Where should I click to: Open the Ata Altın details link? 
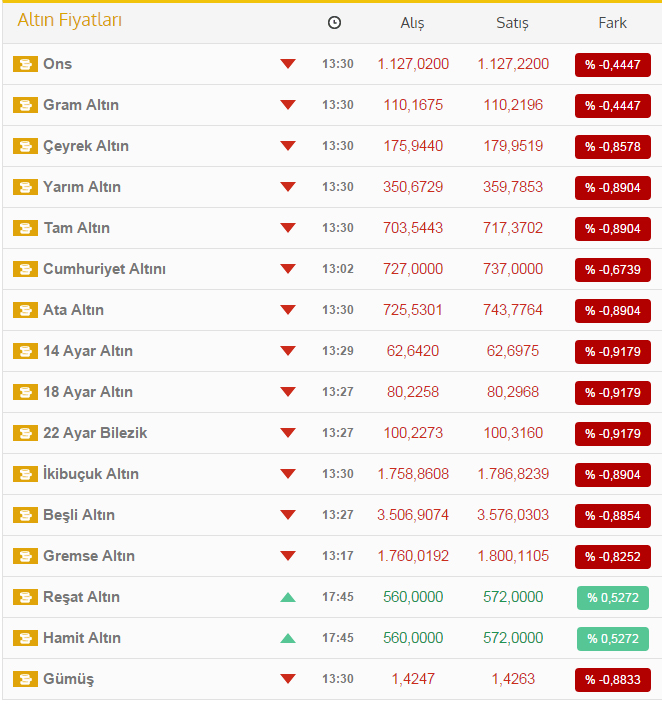(73, 311)
